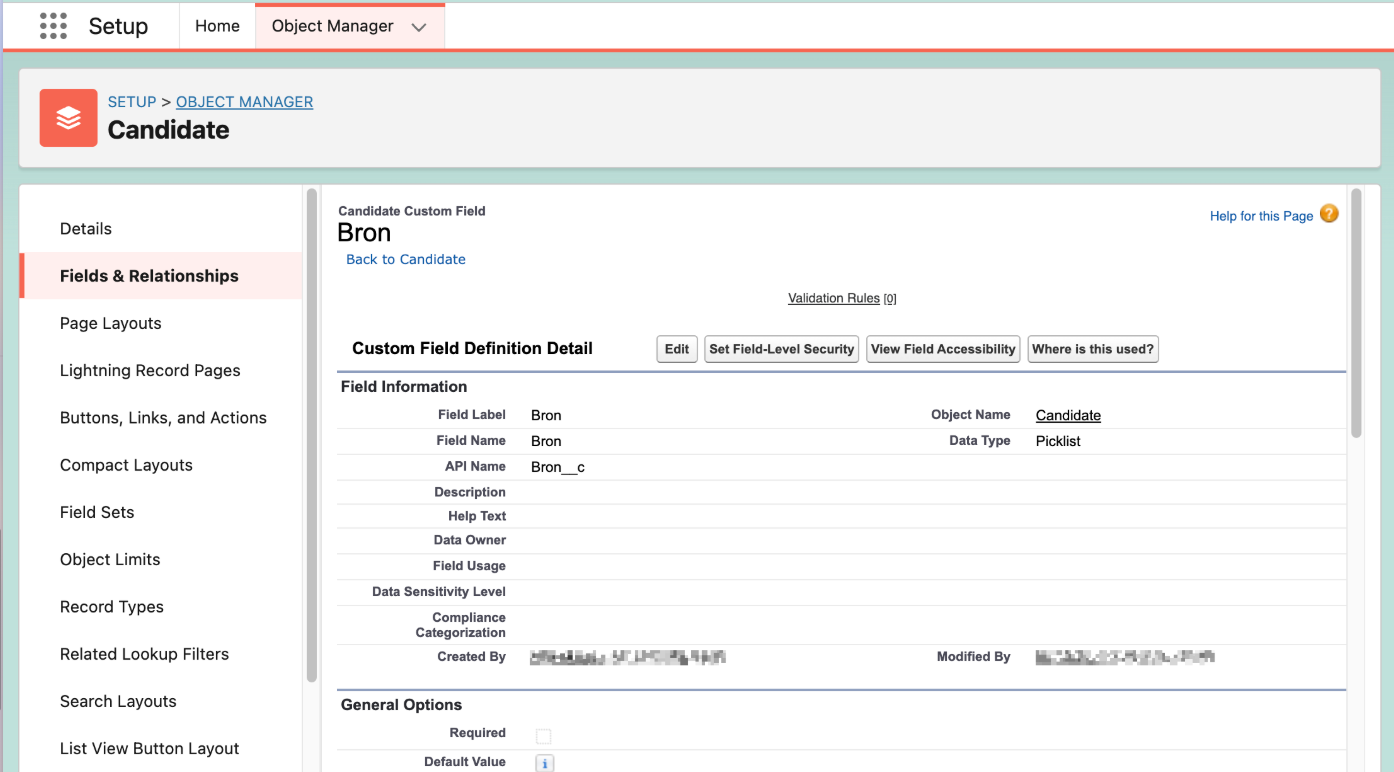This screenshot has height=772, width=1394.
Task: Select Details in the sidebar
Action: pos(86,229)
